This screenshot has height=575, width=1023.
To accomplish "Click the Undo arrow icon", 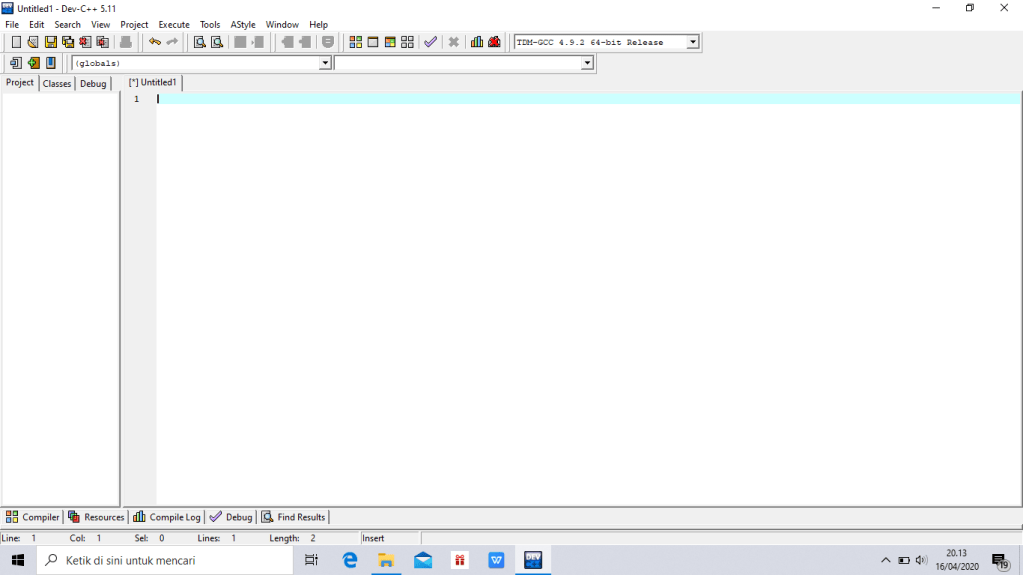I will [155, 42].
